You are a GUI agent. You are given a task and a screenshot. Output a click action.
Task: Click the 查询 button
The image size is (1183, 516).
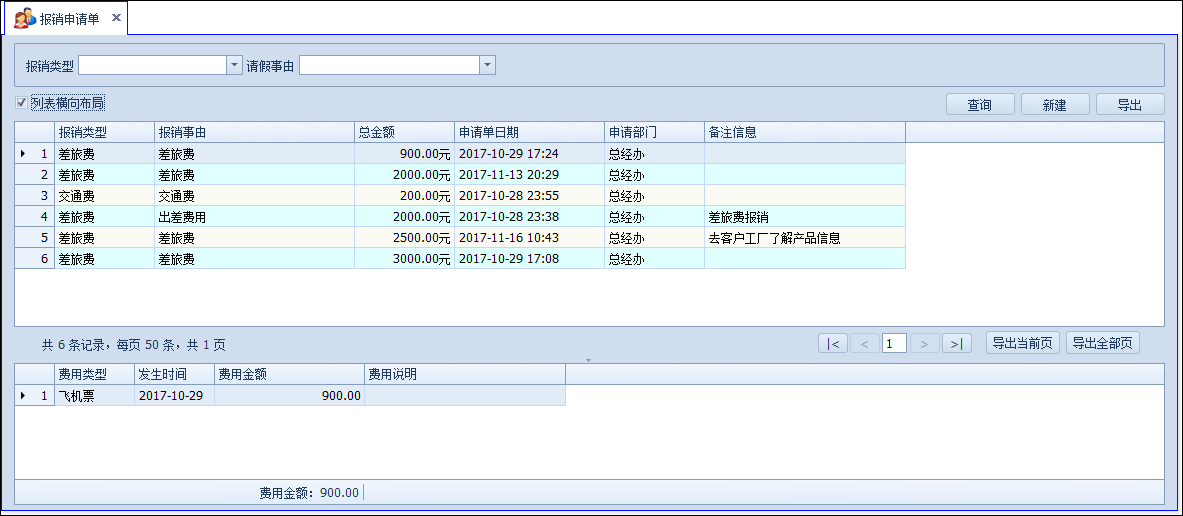click(979, 105)
